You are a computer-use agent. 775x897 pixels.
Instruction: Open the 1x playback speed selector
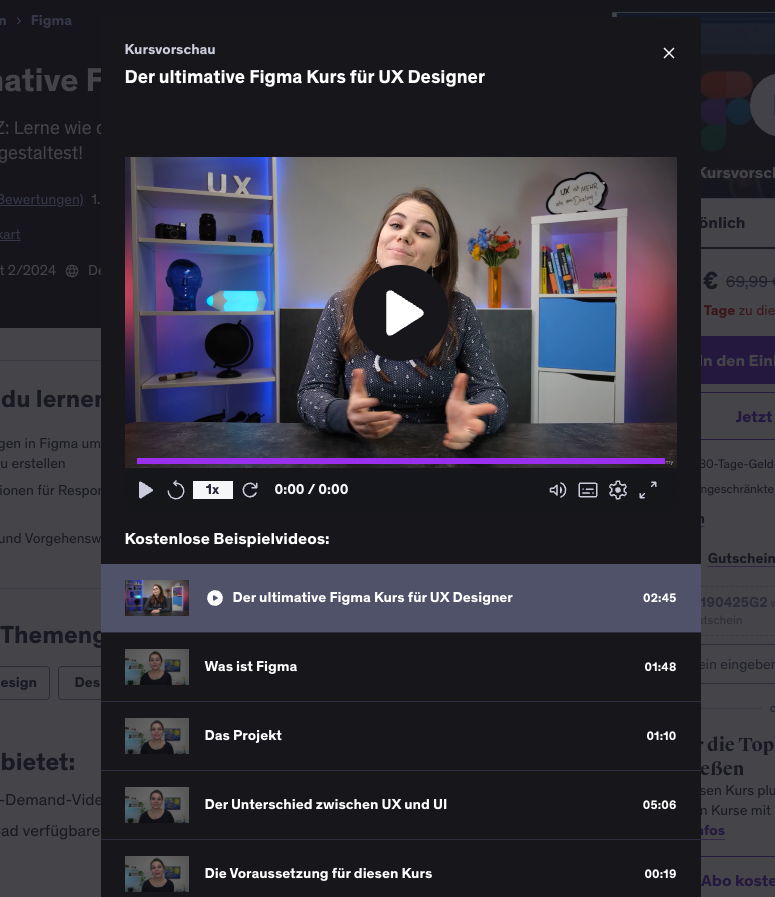[213, 490]
